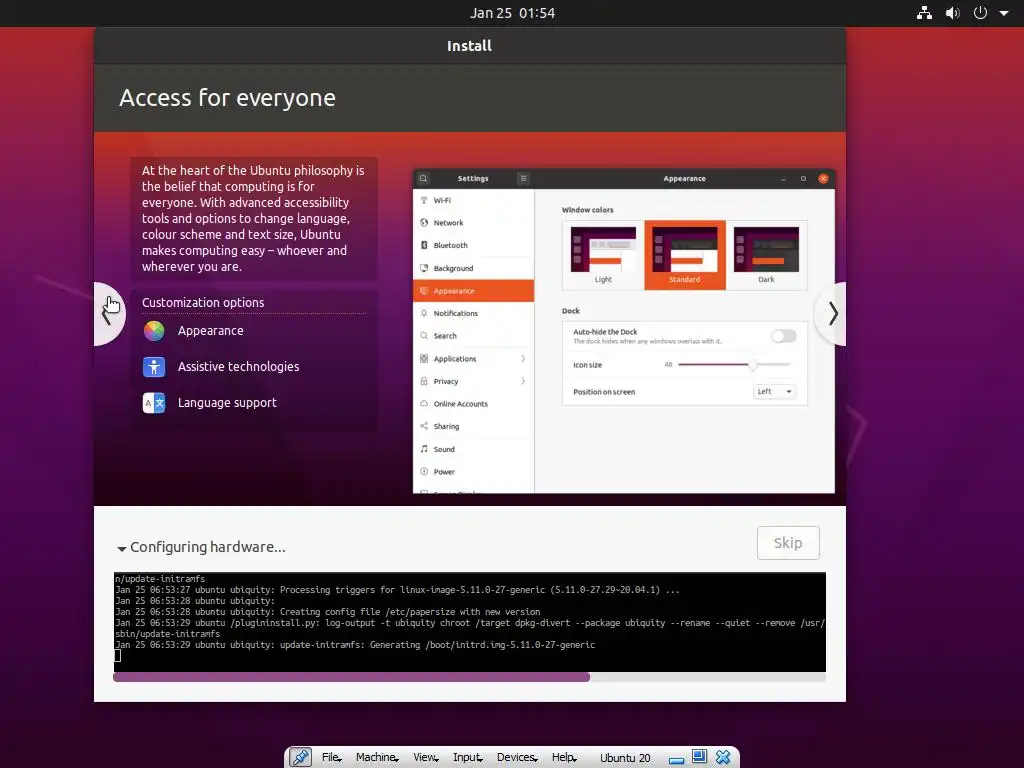Click the wired network icon in top bar
This screenshot has height=768, width=1024.
coord(924,13)
